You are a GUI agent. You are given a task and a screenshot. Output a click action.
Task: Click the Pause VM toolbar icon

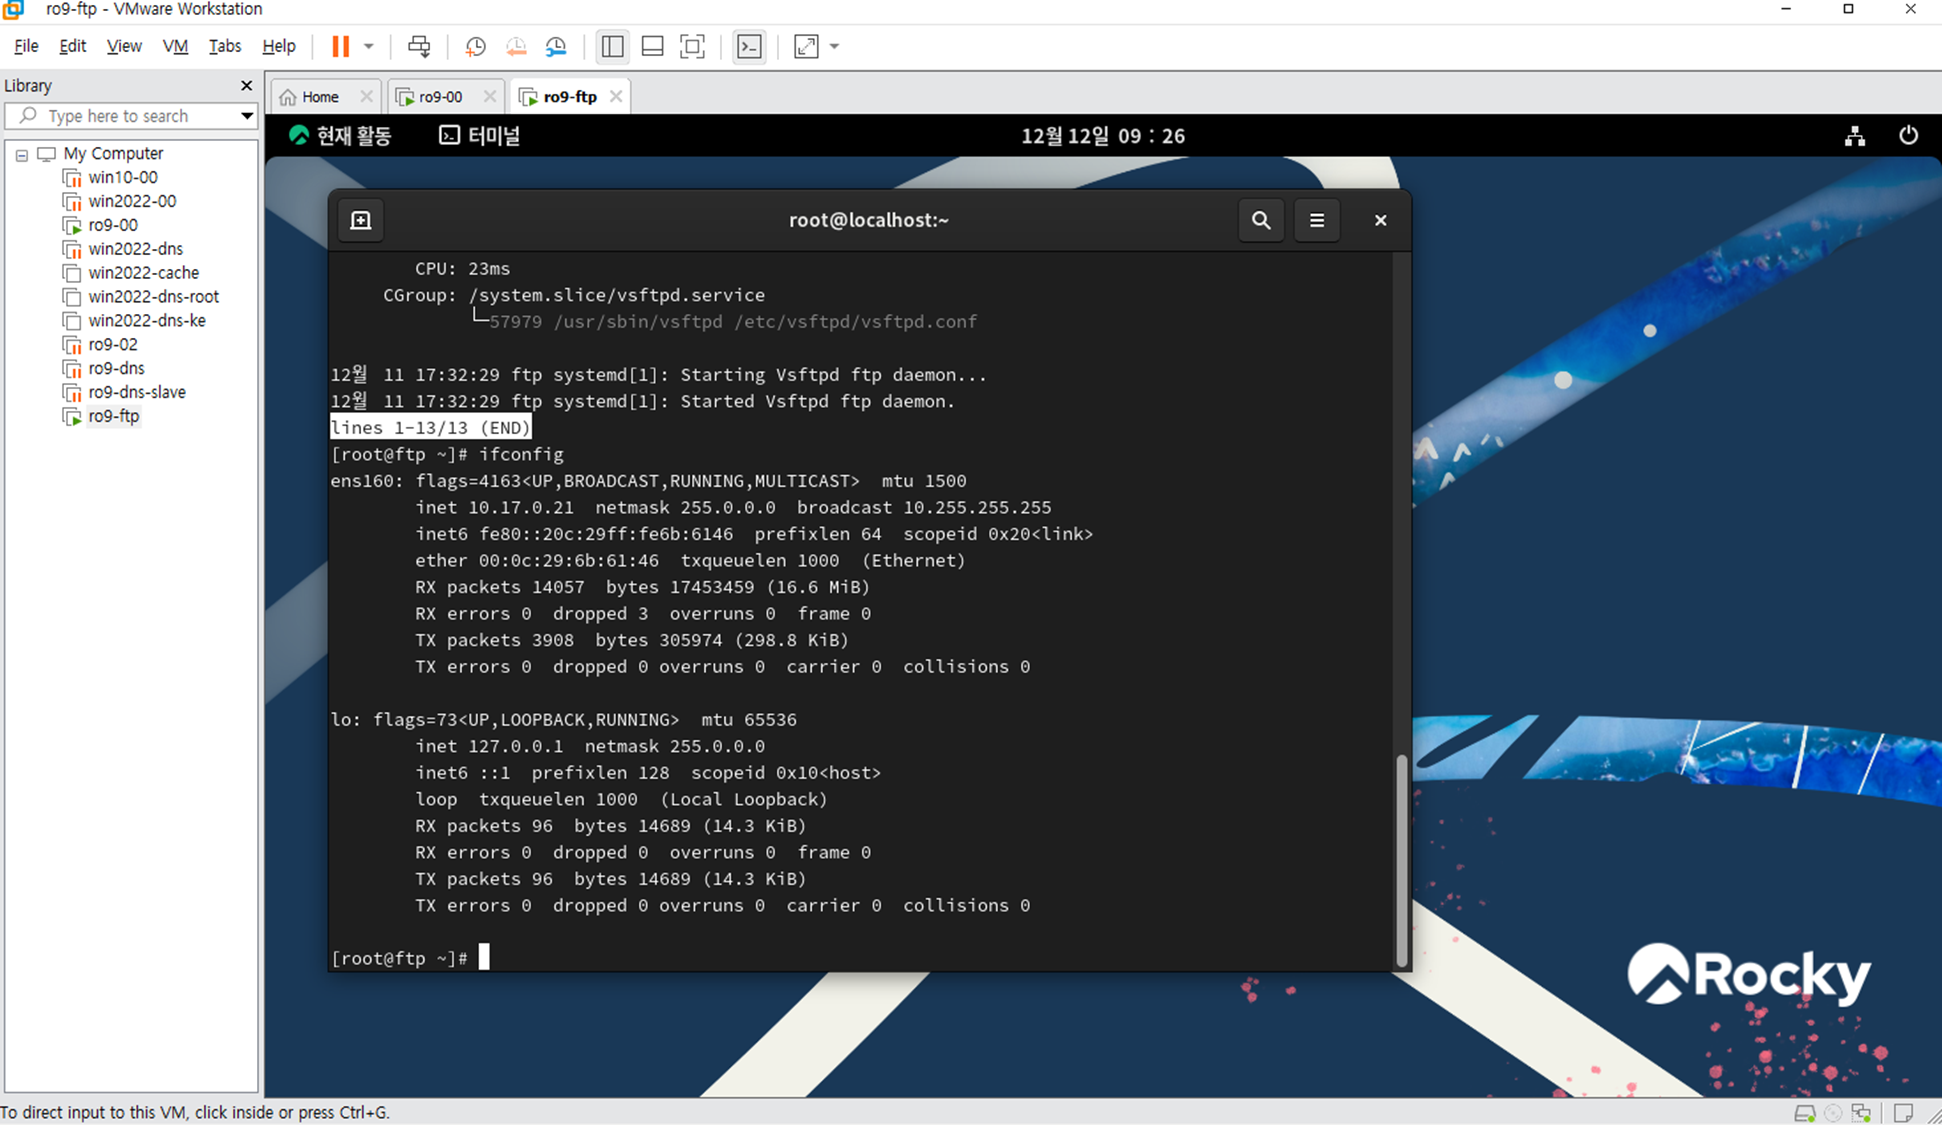(340, 47)
